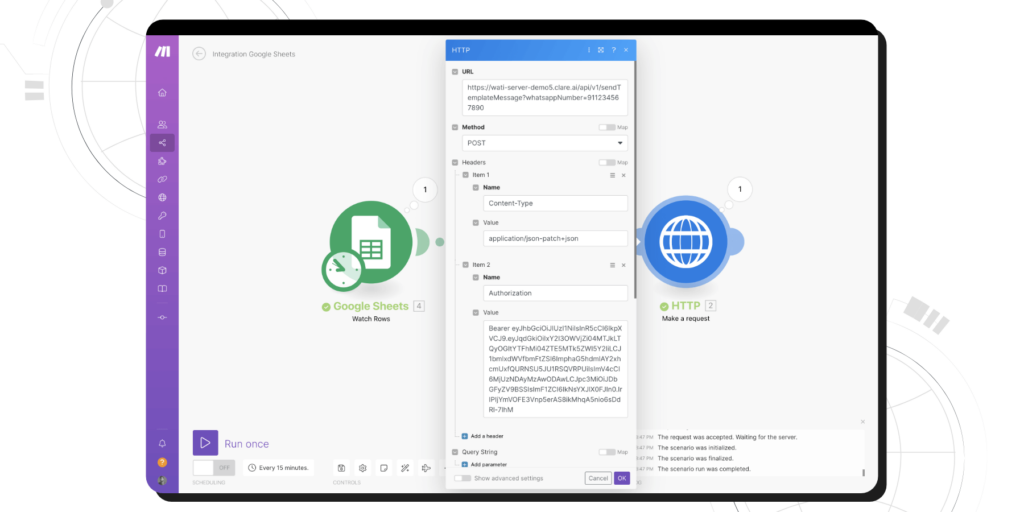
Task: Click the log panel scrollbar
Action: pyautogui.click(x=863, y=473)
